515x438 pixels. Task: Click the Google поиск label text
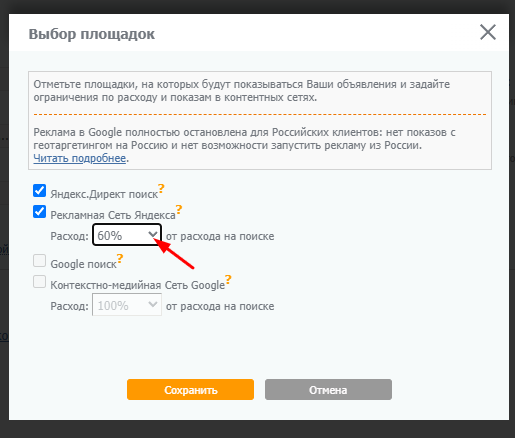(x=83, y=264)
